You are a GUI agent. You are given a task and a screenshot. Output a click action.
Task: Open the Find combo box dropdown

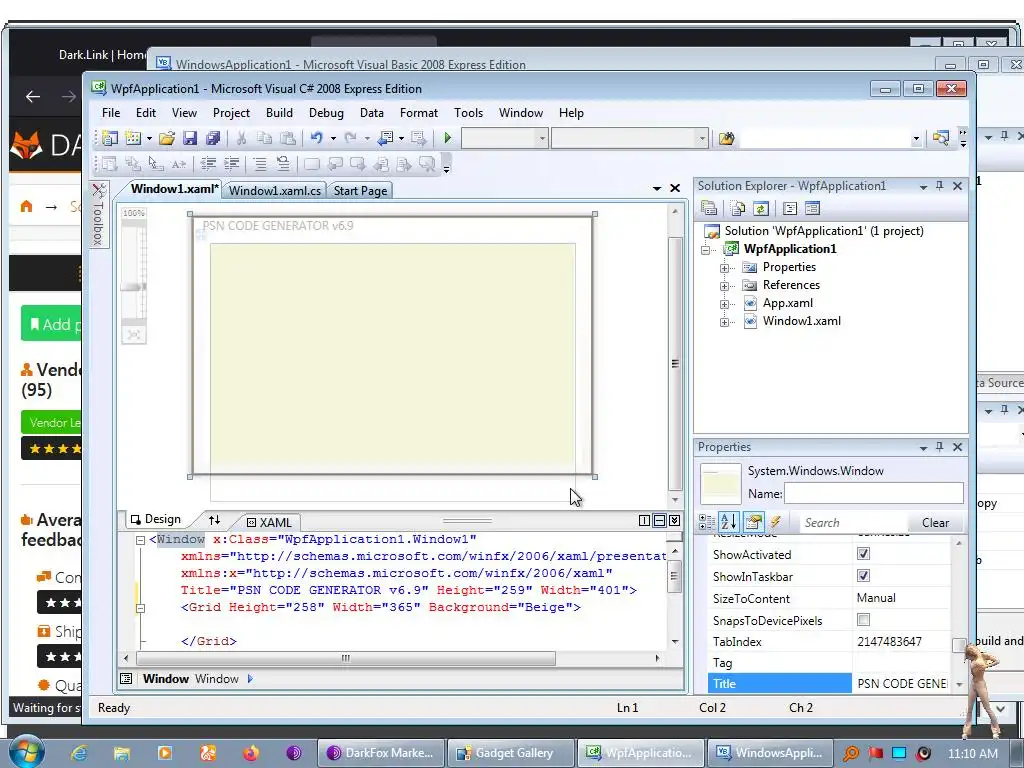916,138
